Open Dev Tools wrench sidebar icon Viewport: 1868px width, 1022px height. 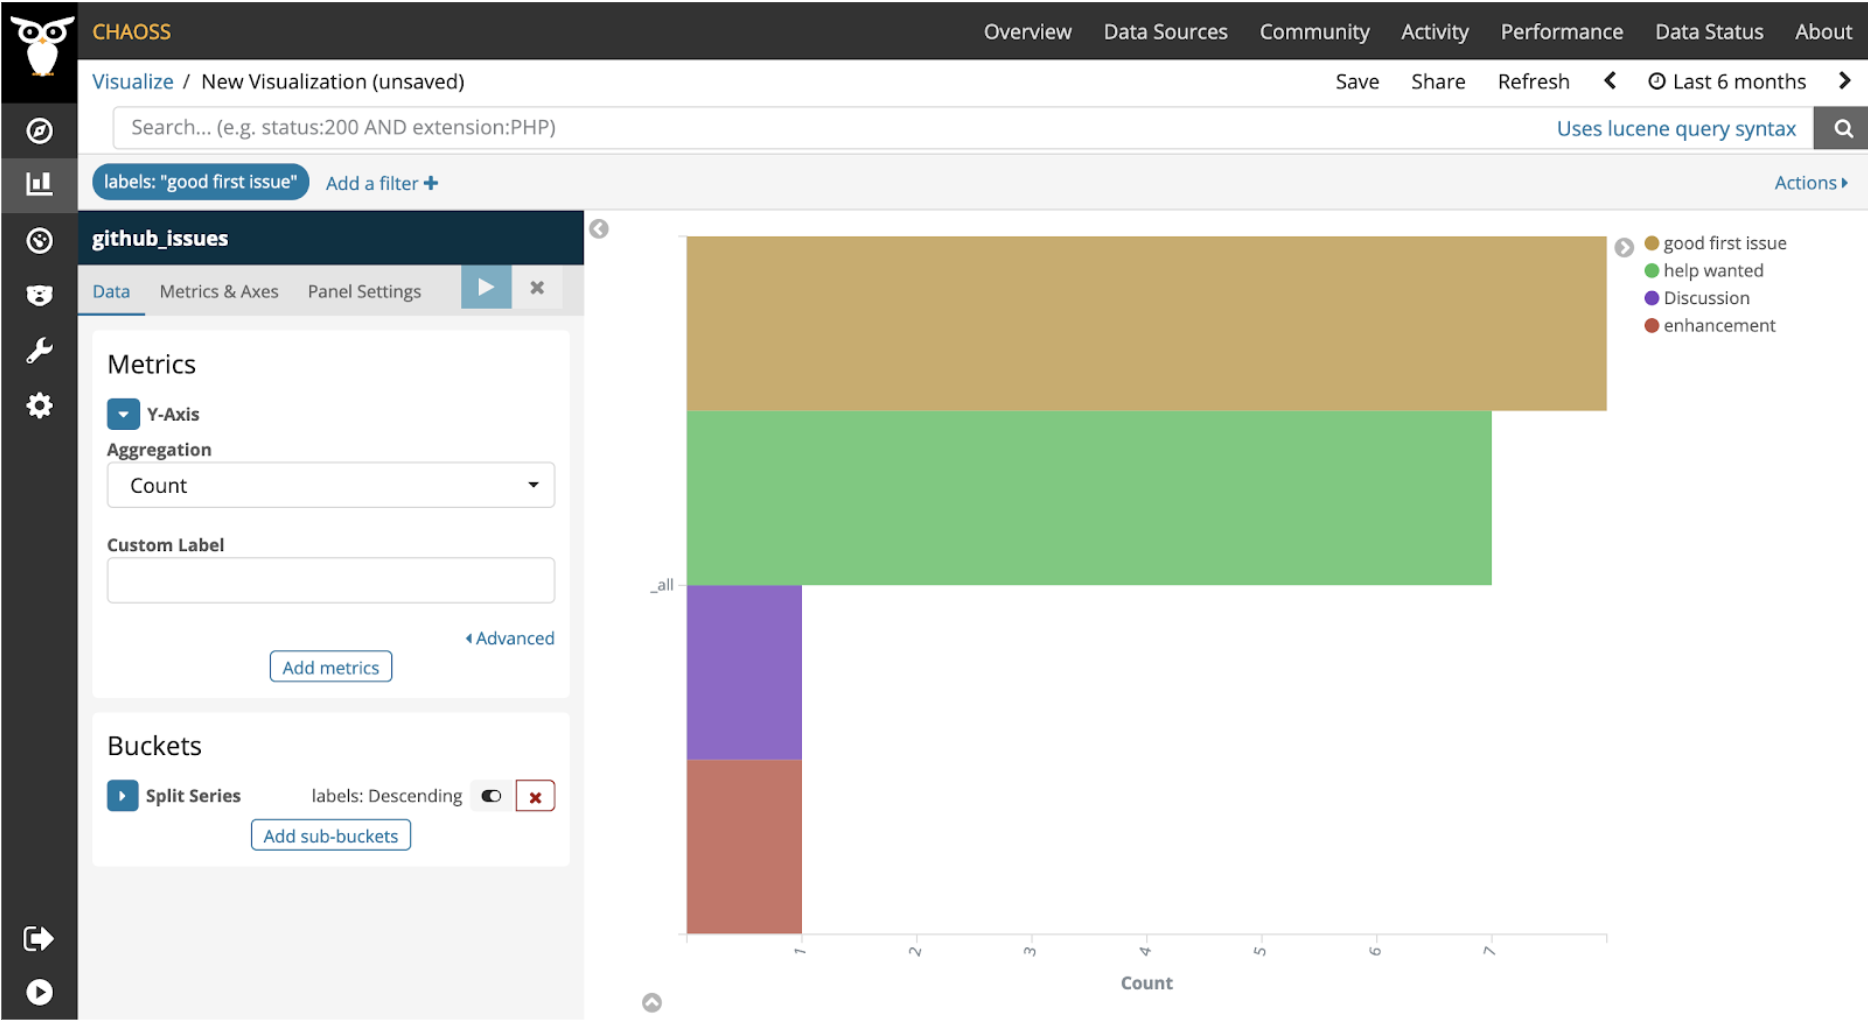tap(39, 350)
